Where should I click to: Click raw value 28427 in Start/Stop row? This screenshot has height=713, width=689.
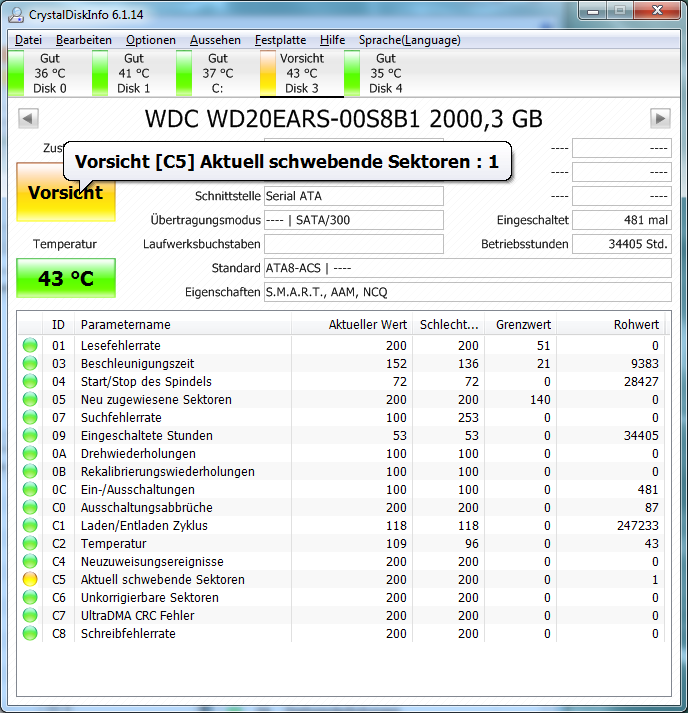[641, 382]
